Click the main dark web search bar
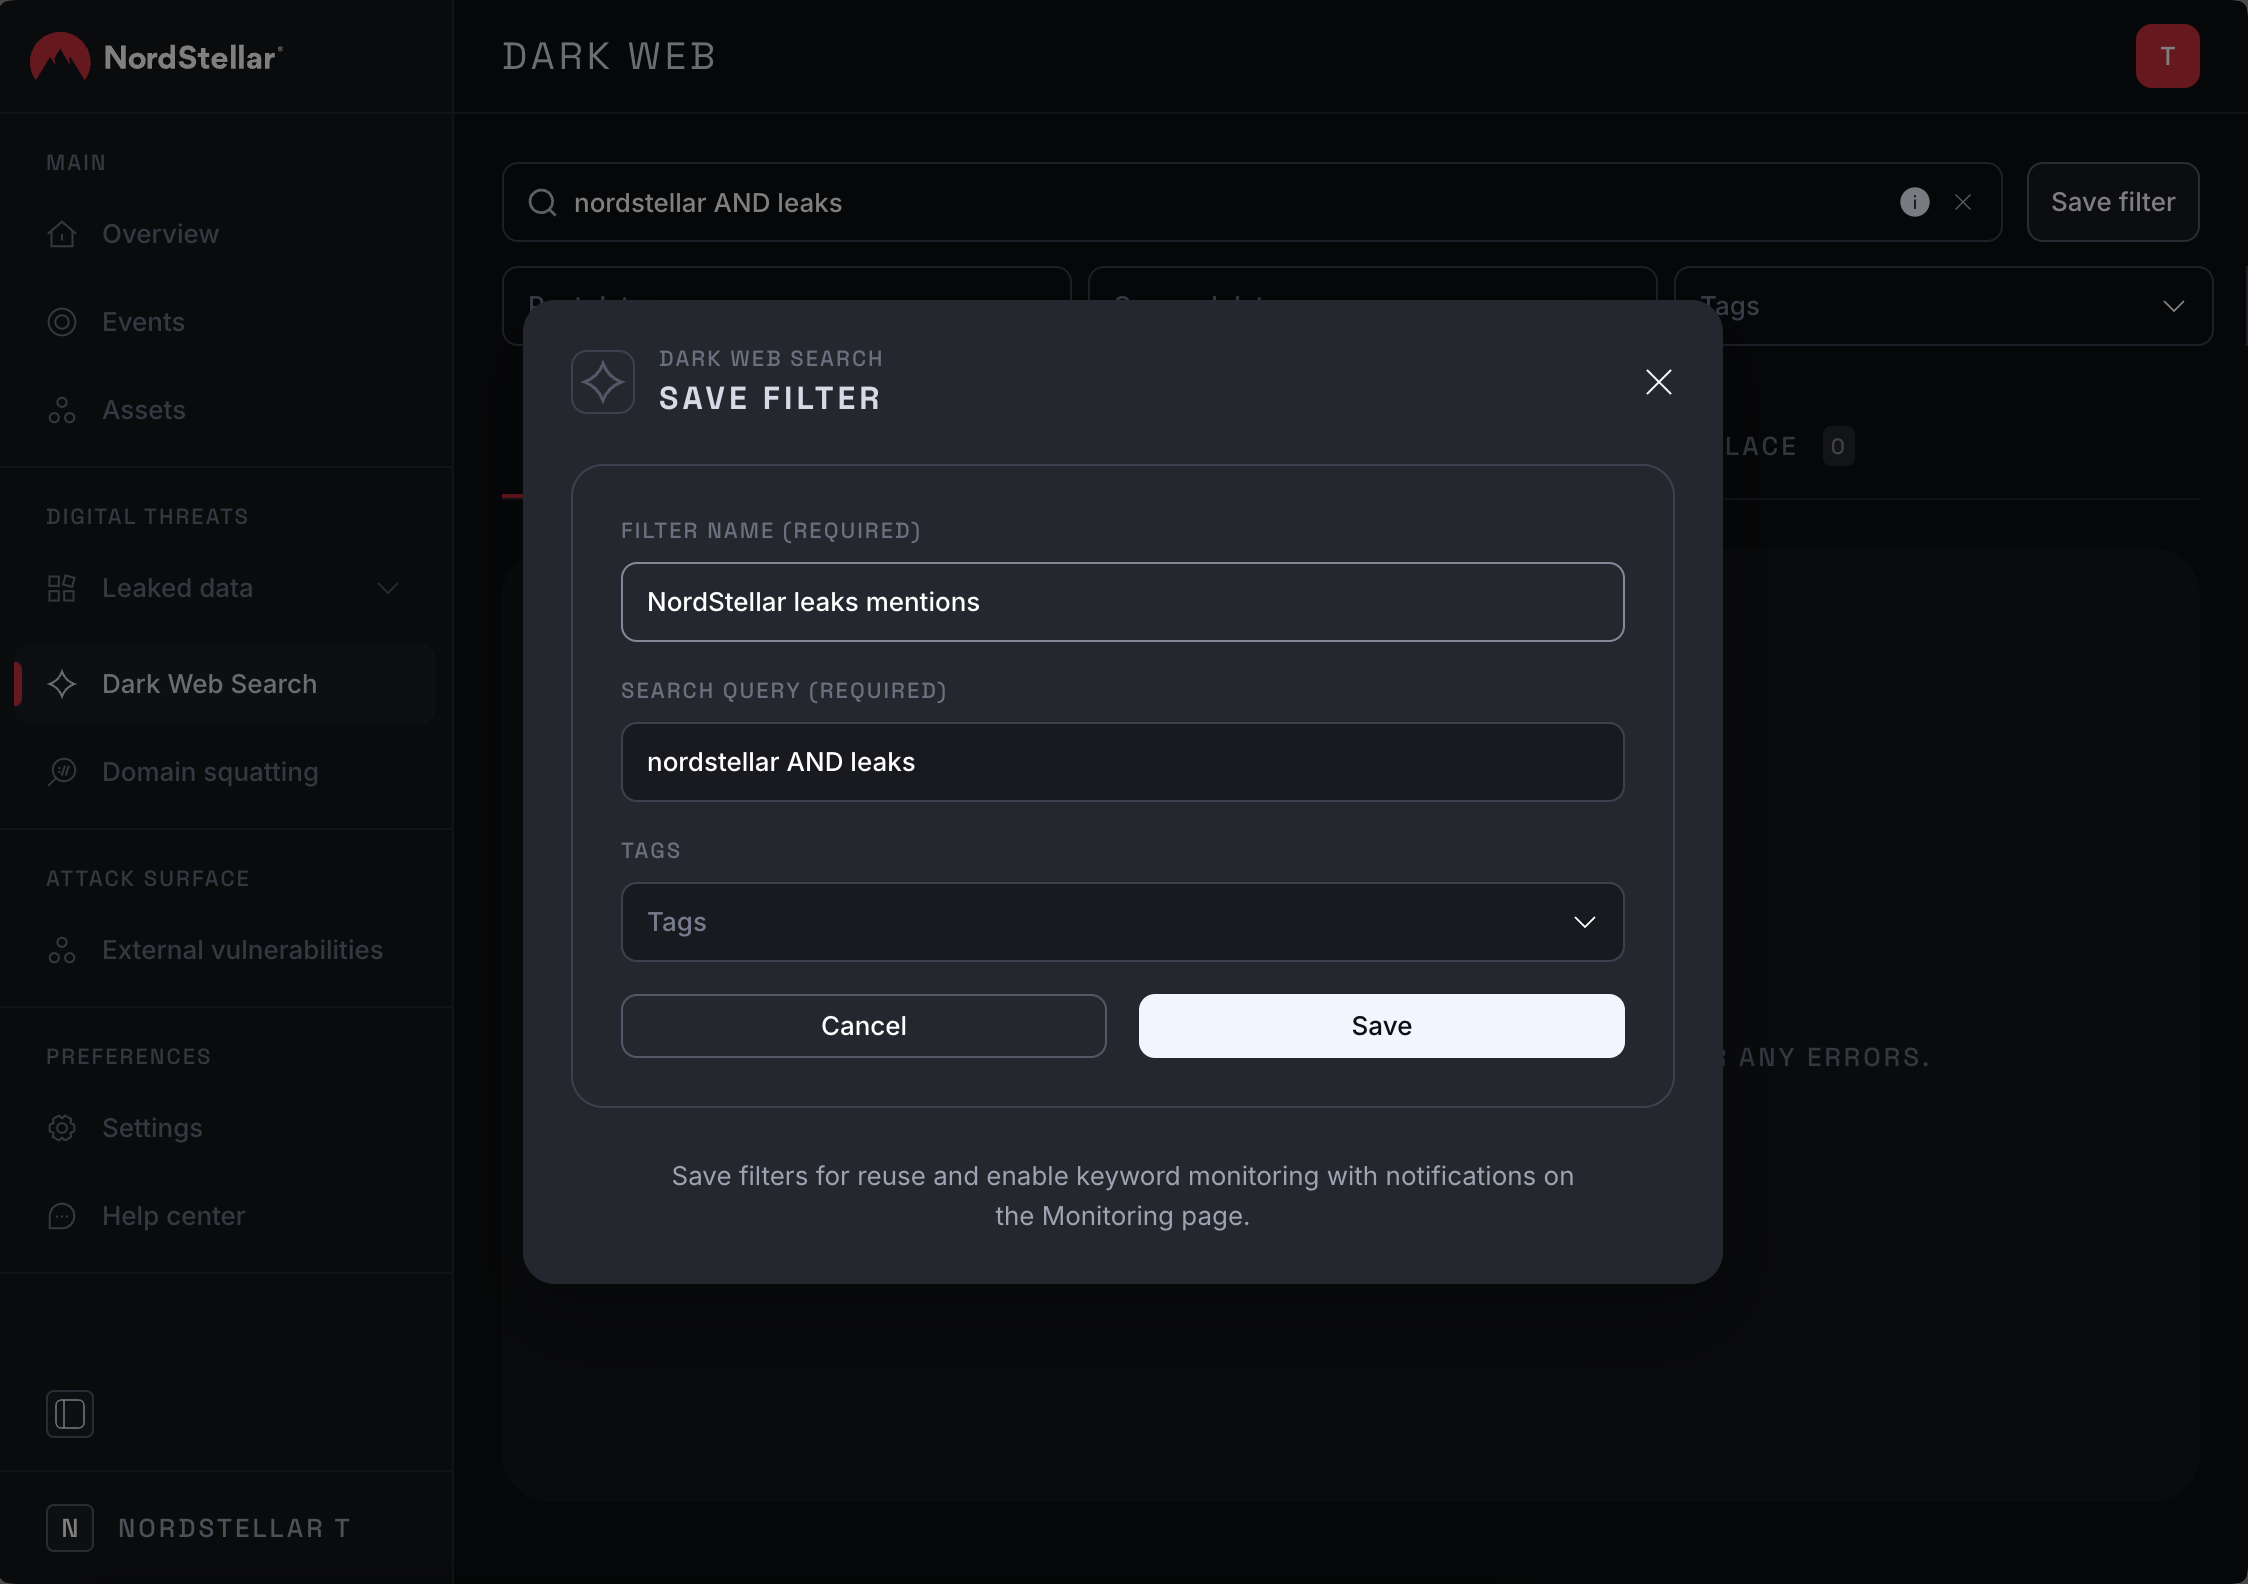Viewport: 2248px width, 1584px height. point(1252,202)
